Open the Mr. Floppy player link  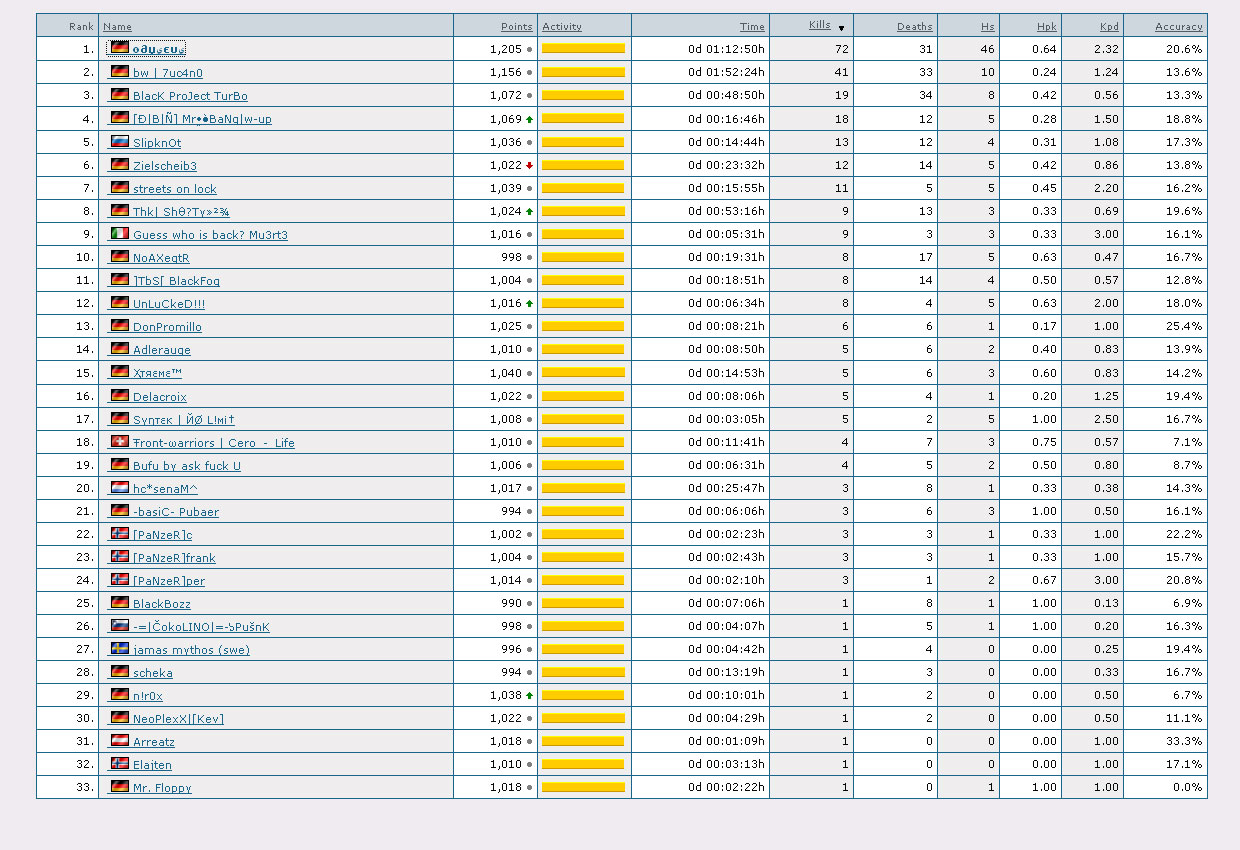point(162,788)
